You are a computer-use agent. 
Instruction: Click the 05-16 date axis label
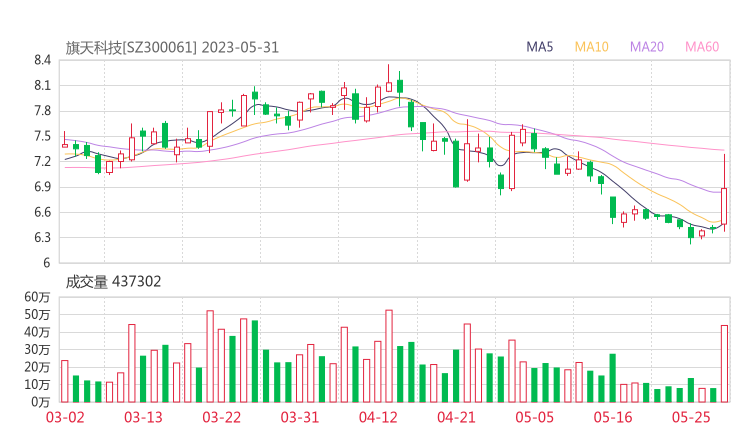613,417
